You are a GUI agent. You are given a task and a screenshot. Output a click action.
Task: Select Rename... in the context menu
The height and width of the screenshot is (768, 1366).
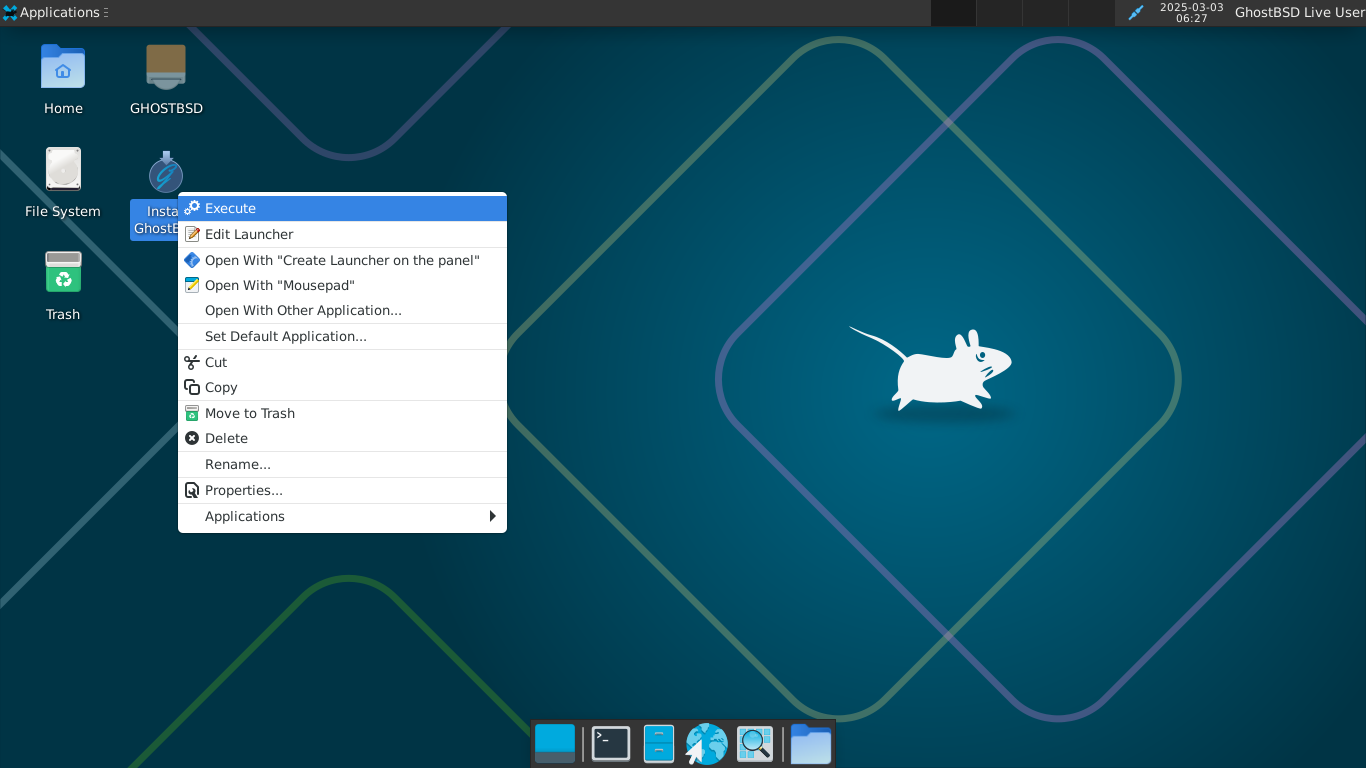342,464
